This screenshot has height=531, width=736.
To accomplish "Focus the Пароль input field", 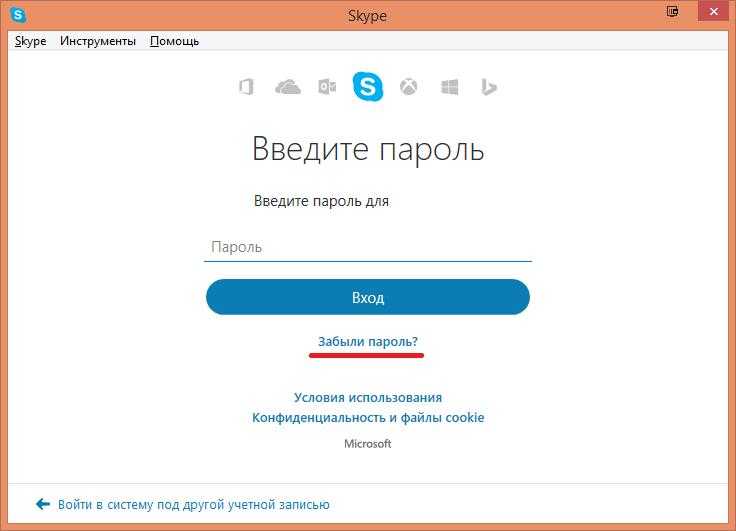I will click(x=368, y=247).
